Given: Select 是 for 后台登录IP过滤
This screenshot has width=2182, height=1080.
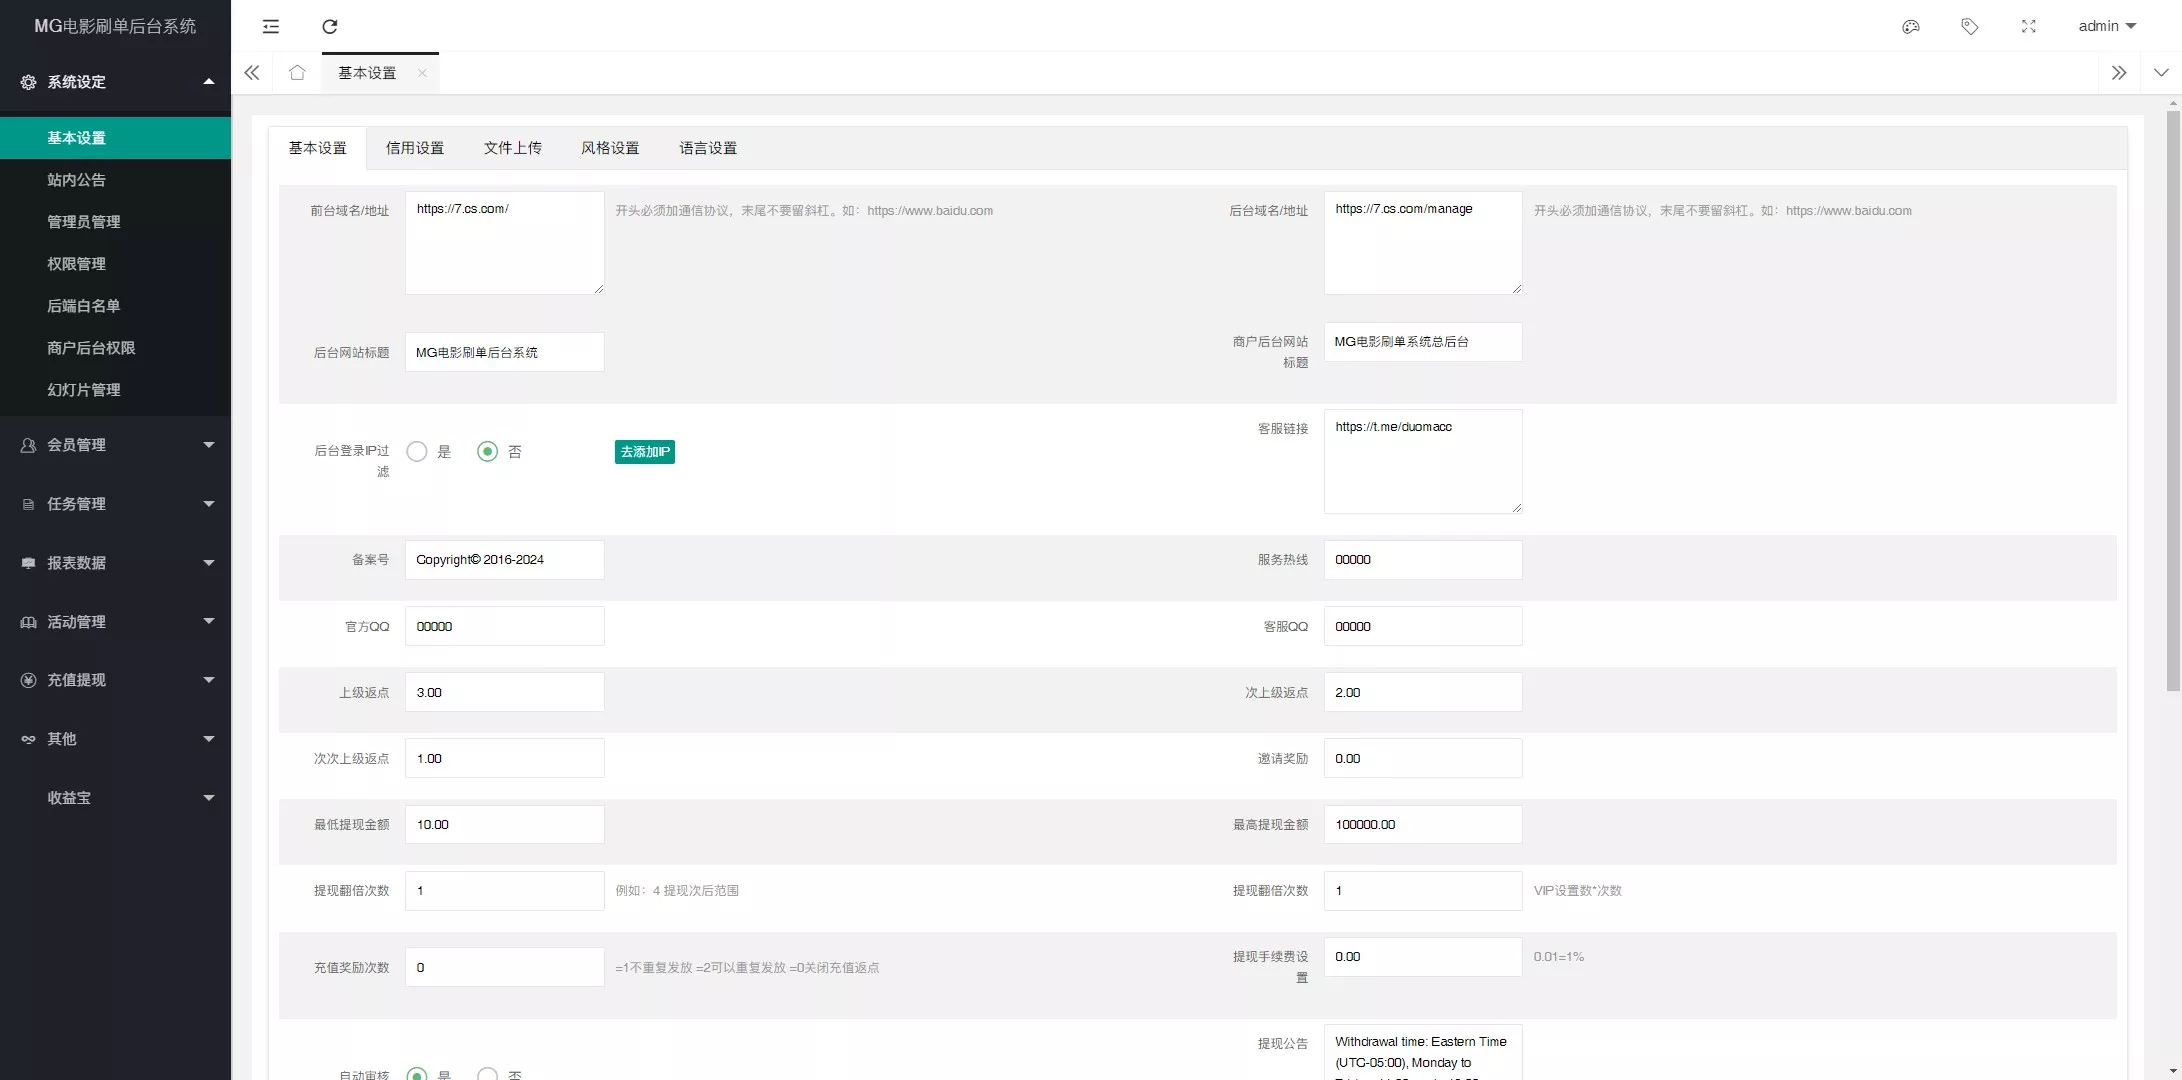Looking at the screenshot, I should (417, 452).
